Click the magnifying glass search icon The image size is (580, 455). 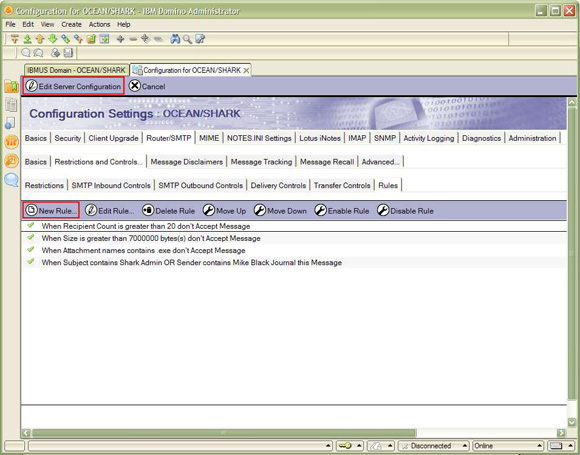[188, 39]
